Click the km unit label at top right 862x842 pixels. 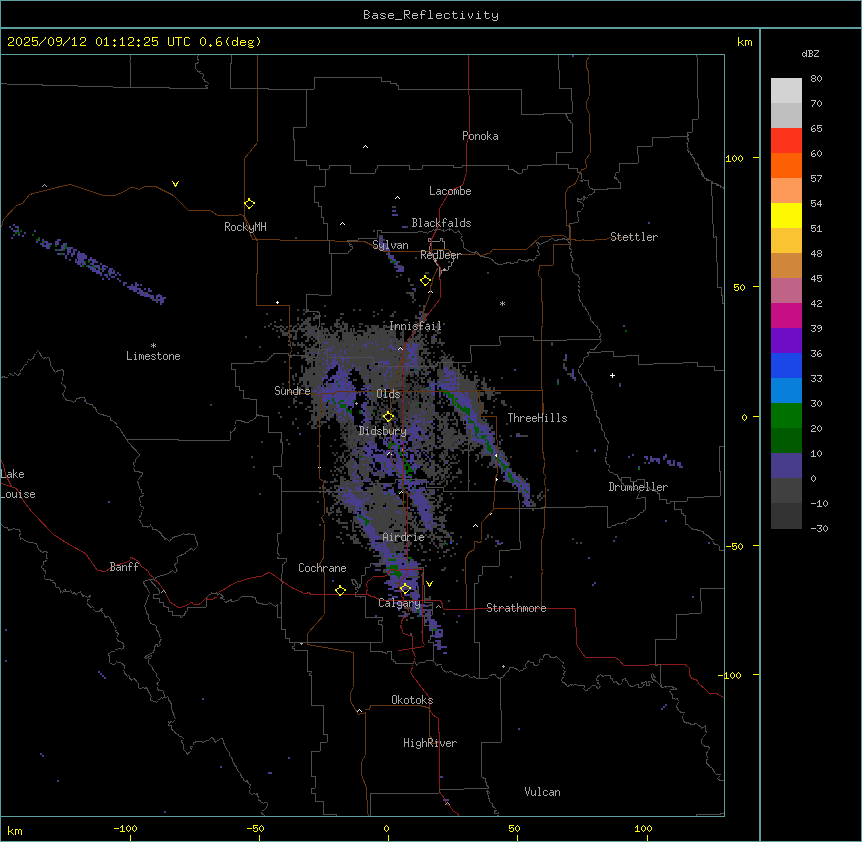pyautogui.click(x=744, y=42)
